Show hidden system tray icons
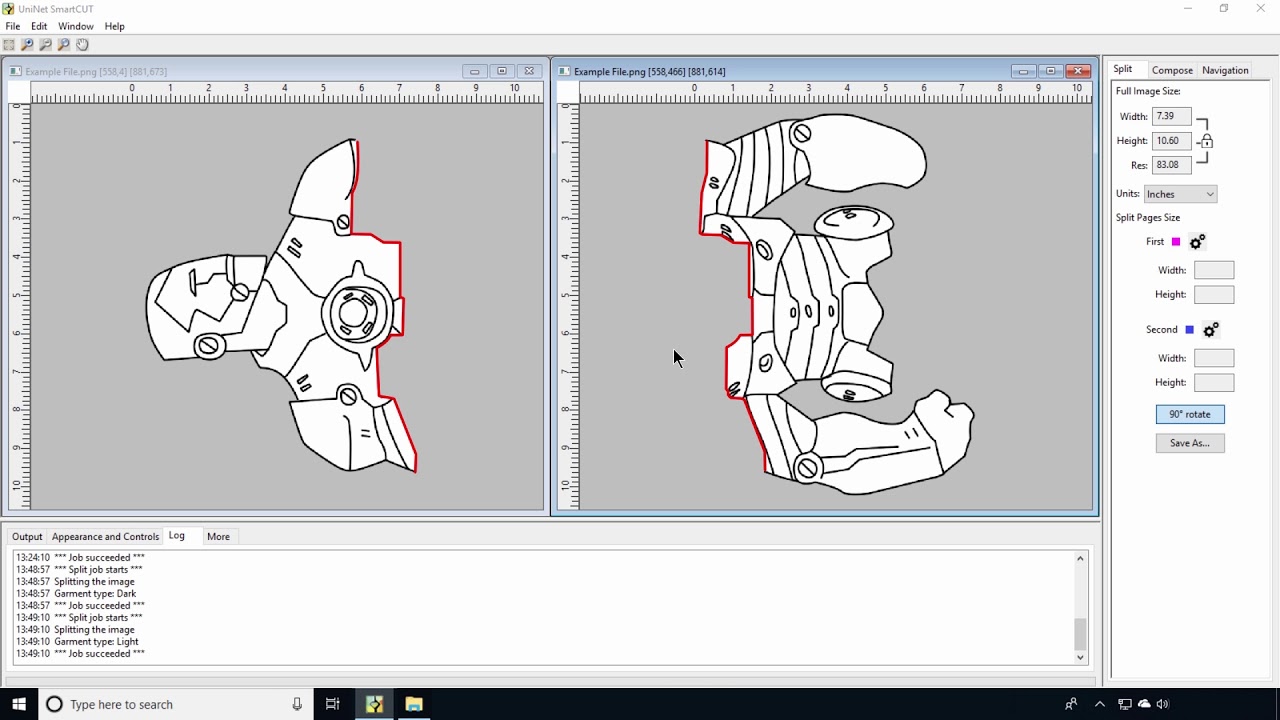 pyautogui.click(x=1100, y=704)
